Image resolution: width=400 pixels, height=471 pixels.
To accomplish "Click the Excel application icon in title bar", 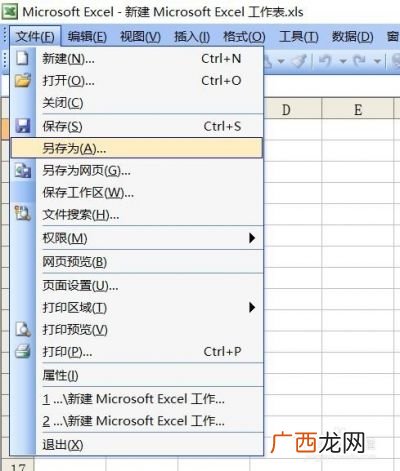I will click(x=9, y=12).
